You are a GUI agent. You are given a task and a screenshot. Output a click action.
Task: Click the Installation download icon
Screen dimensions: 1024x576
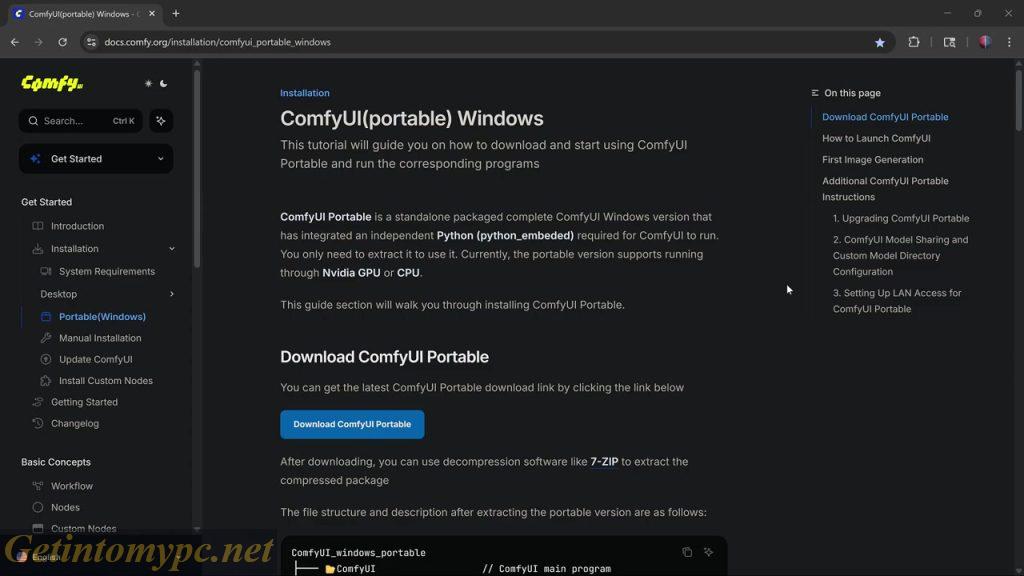(38, 249)
